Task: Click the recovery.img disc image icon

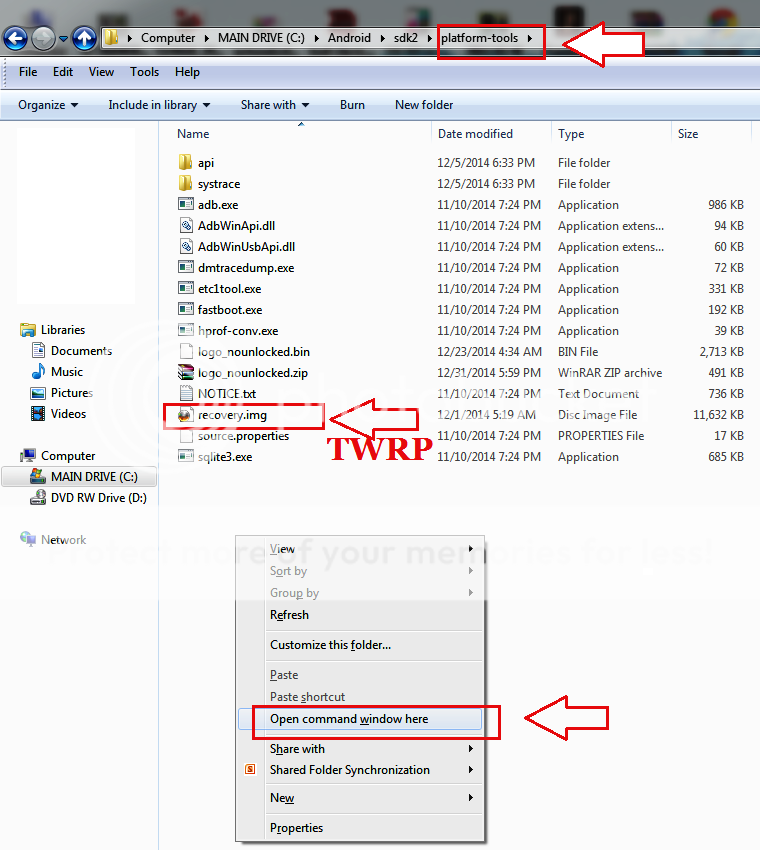Action: click(185, 414)
